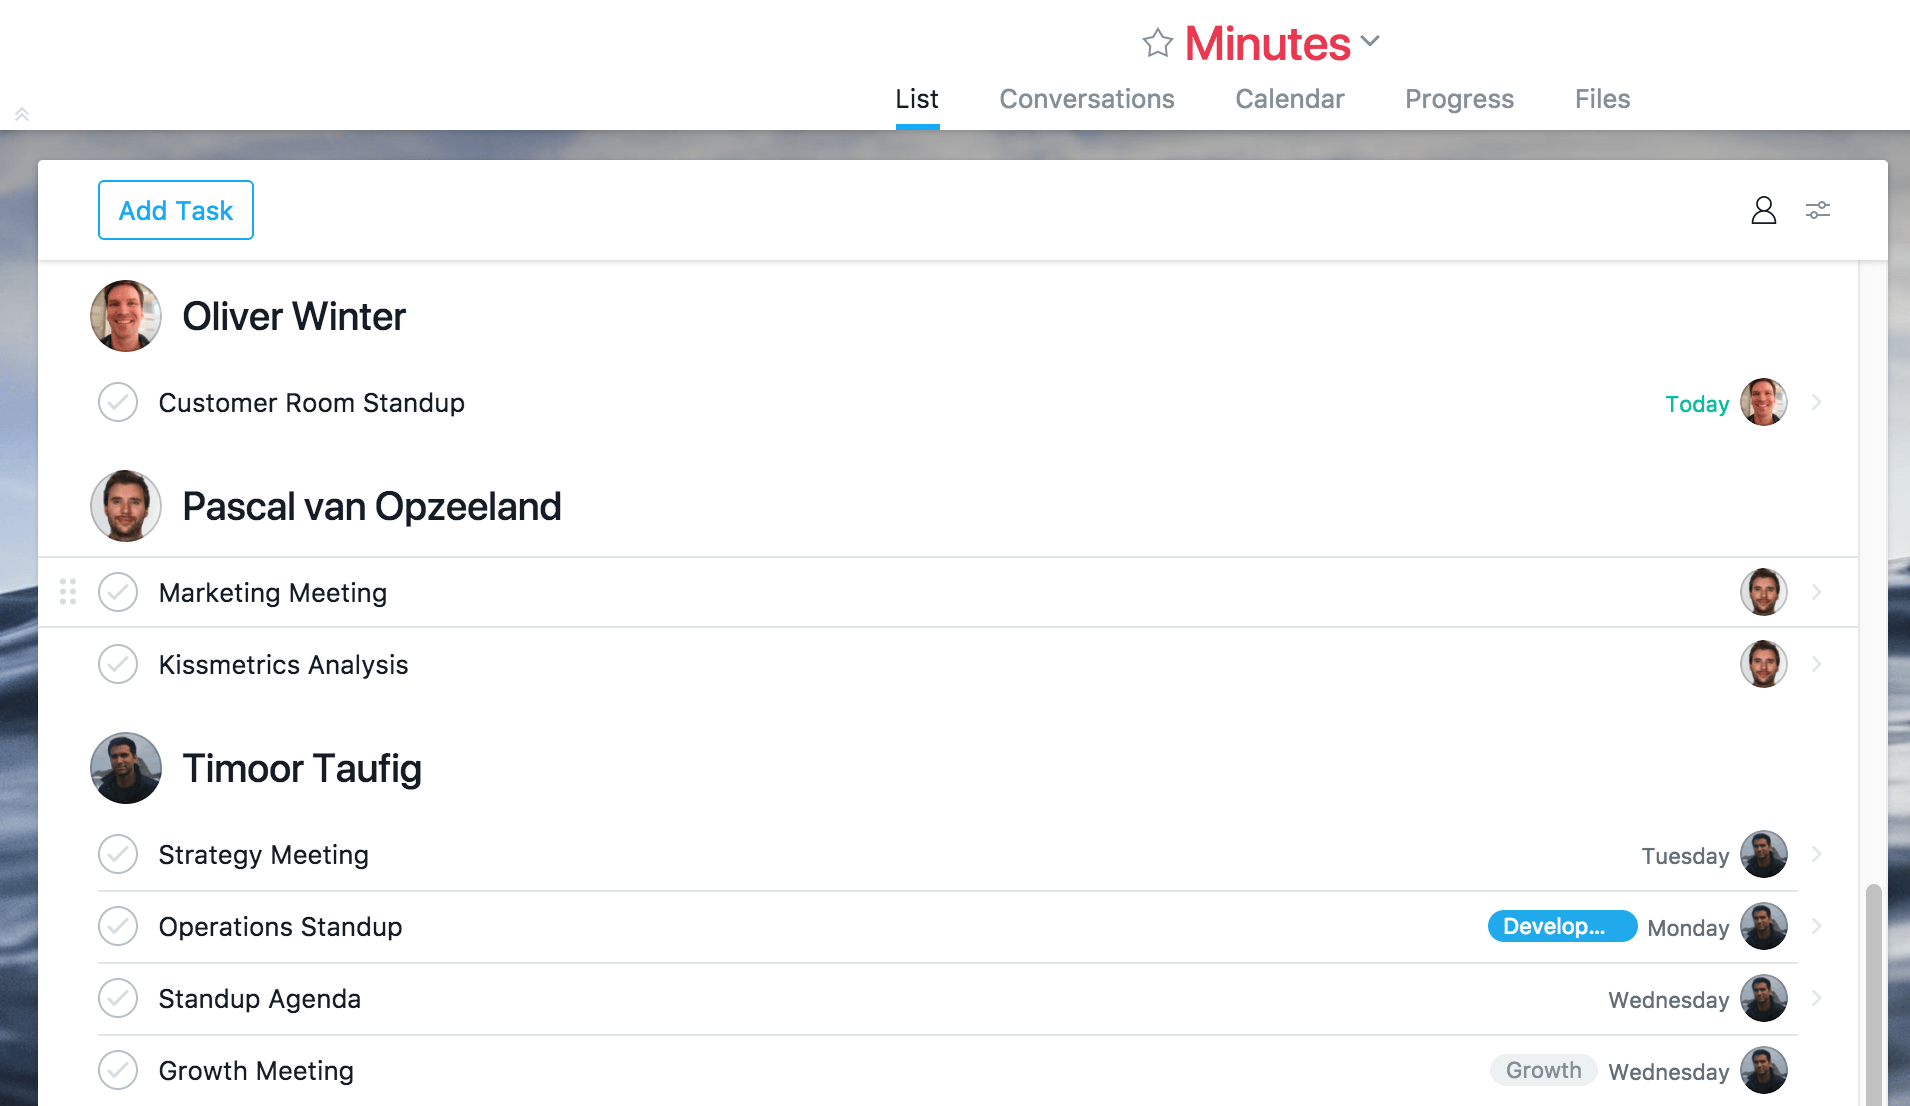Click the drag handle beside Marketing Meeting
The image size is (1910, 1106).
[x=68, y=592]
